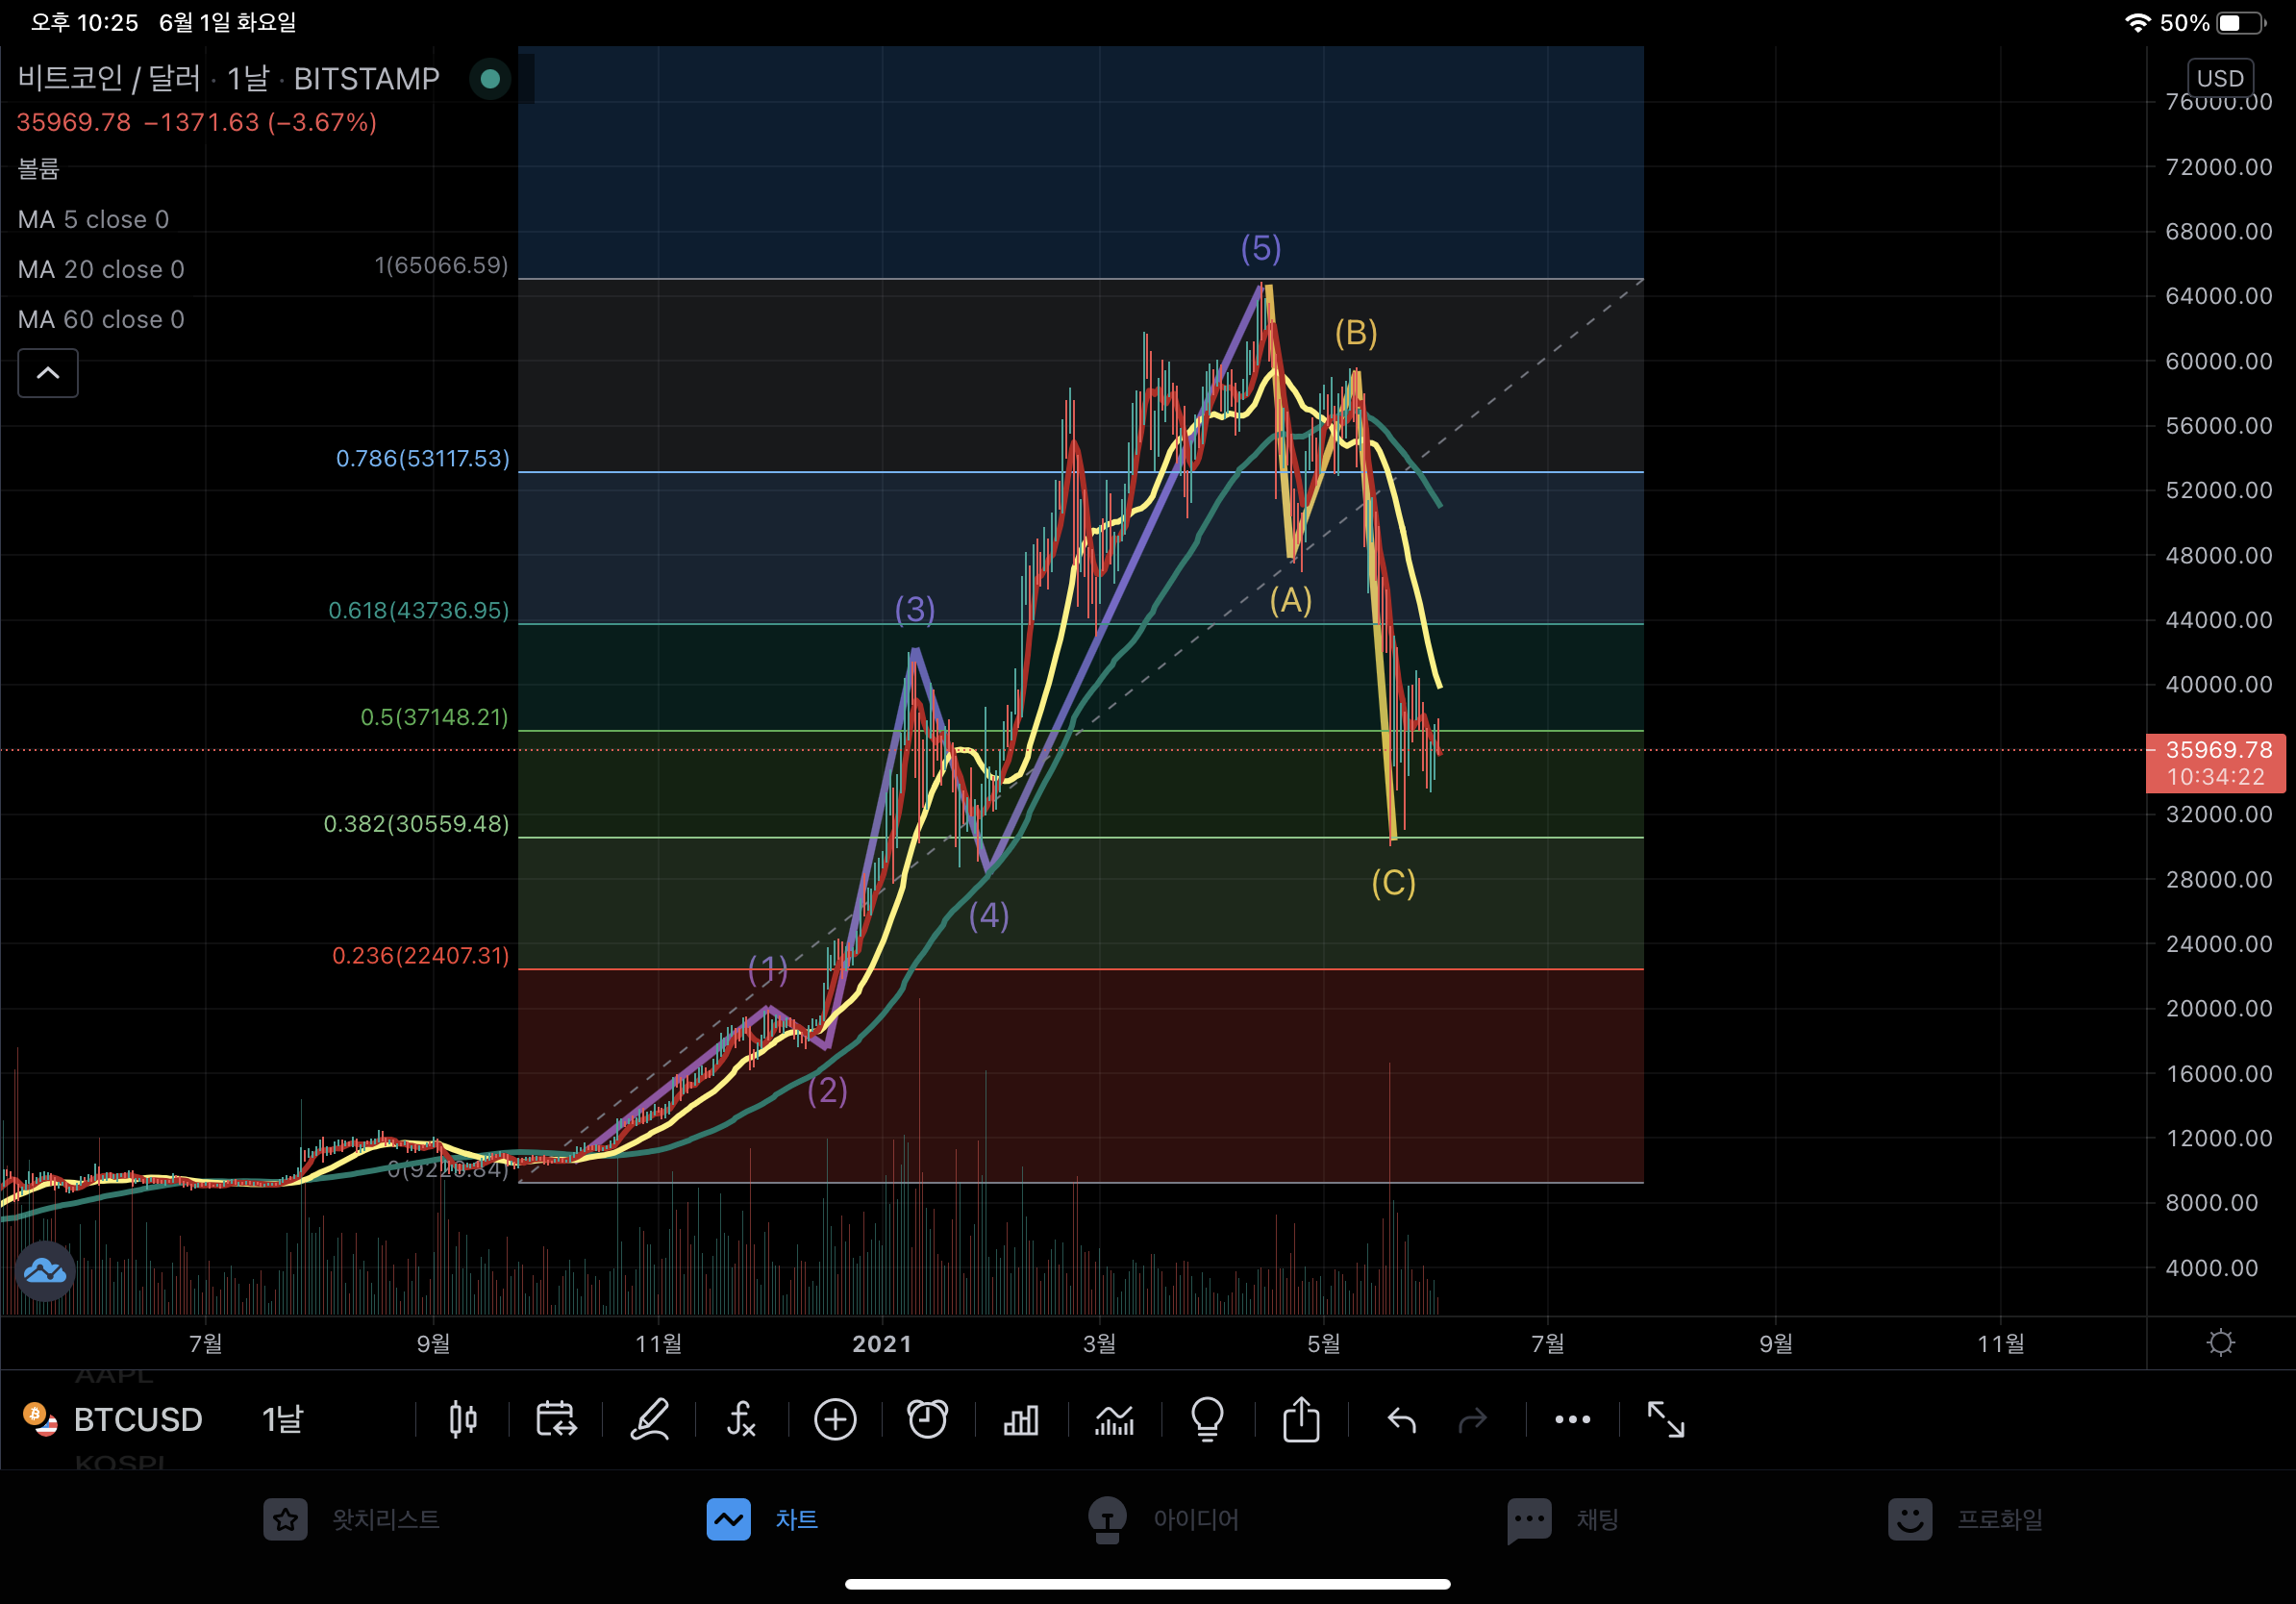Image resolution: width=2296 pixels, height=1604 pixels.
Task: Create a price alert with alarm clock
Action: (927, 1419)
